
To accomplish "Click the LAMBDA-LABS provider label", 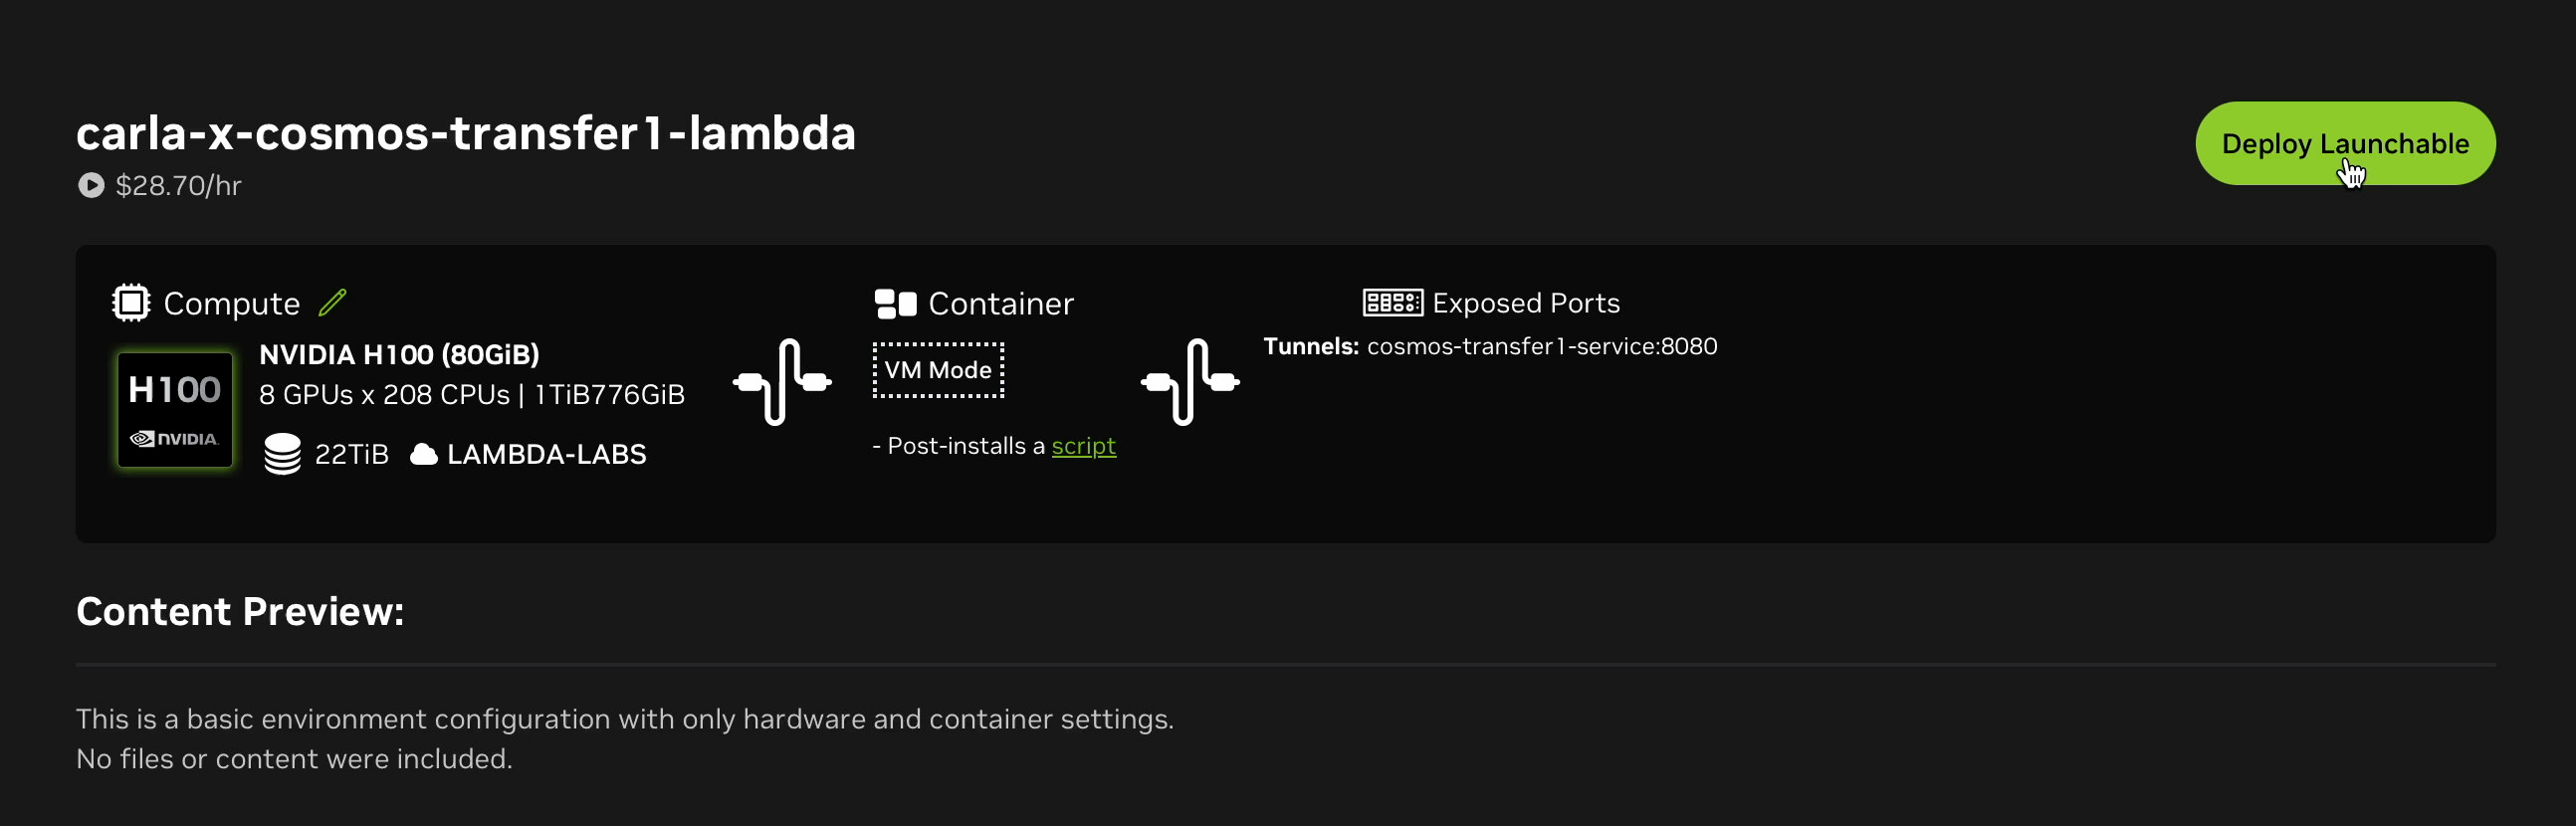I will tap(546, 454).
